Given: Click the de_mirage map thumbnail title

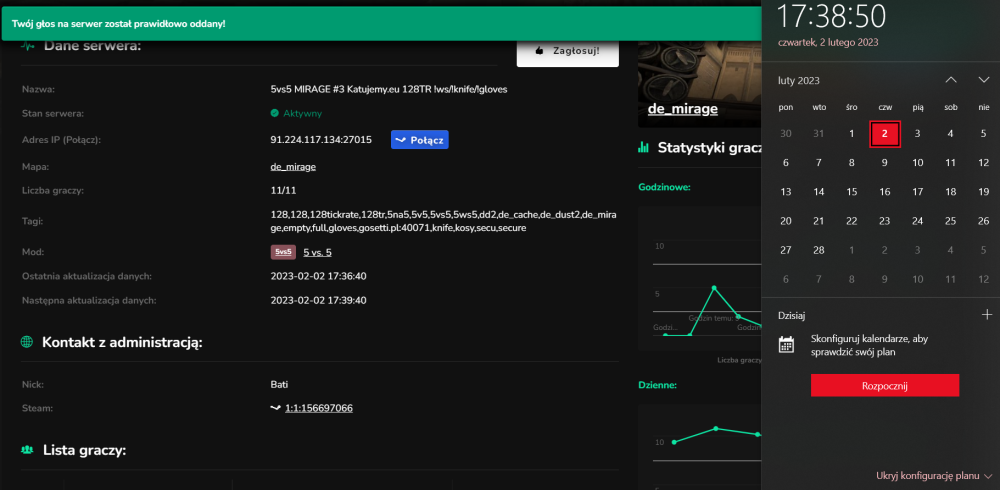Looking at the screenshot, I should point(682,109).
